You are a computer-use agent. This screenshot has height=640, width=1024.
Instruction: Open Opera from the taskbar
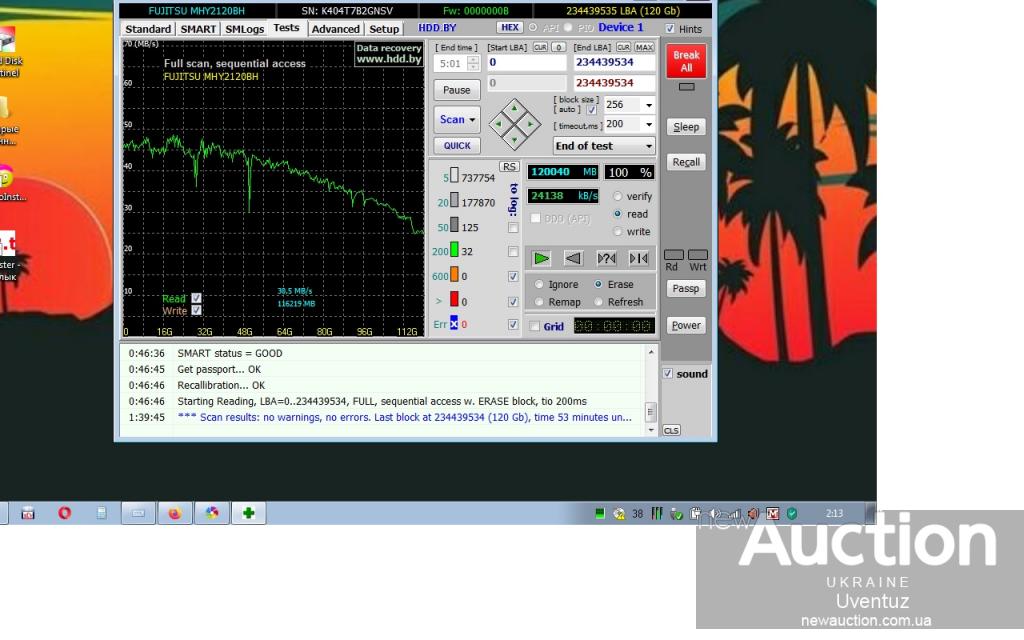click(64, 513)
